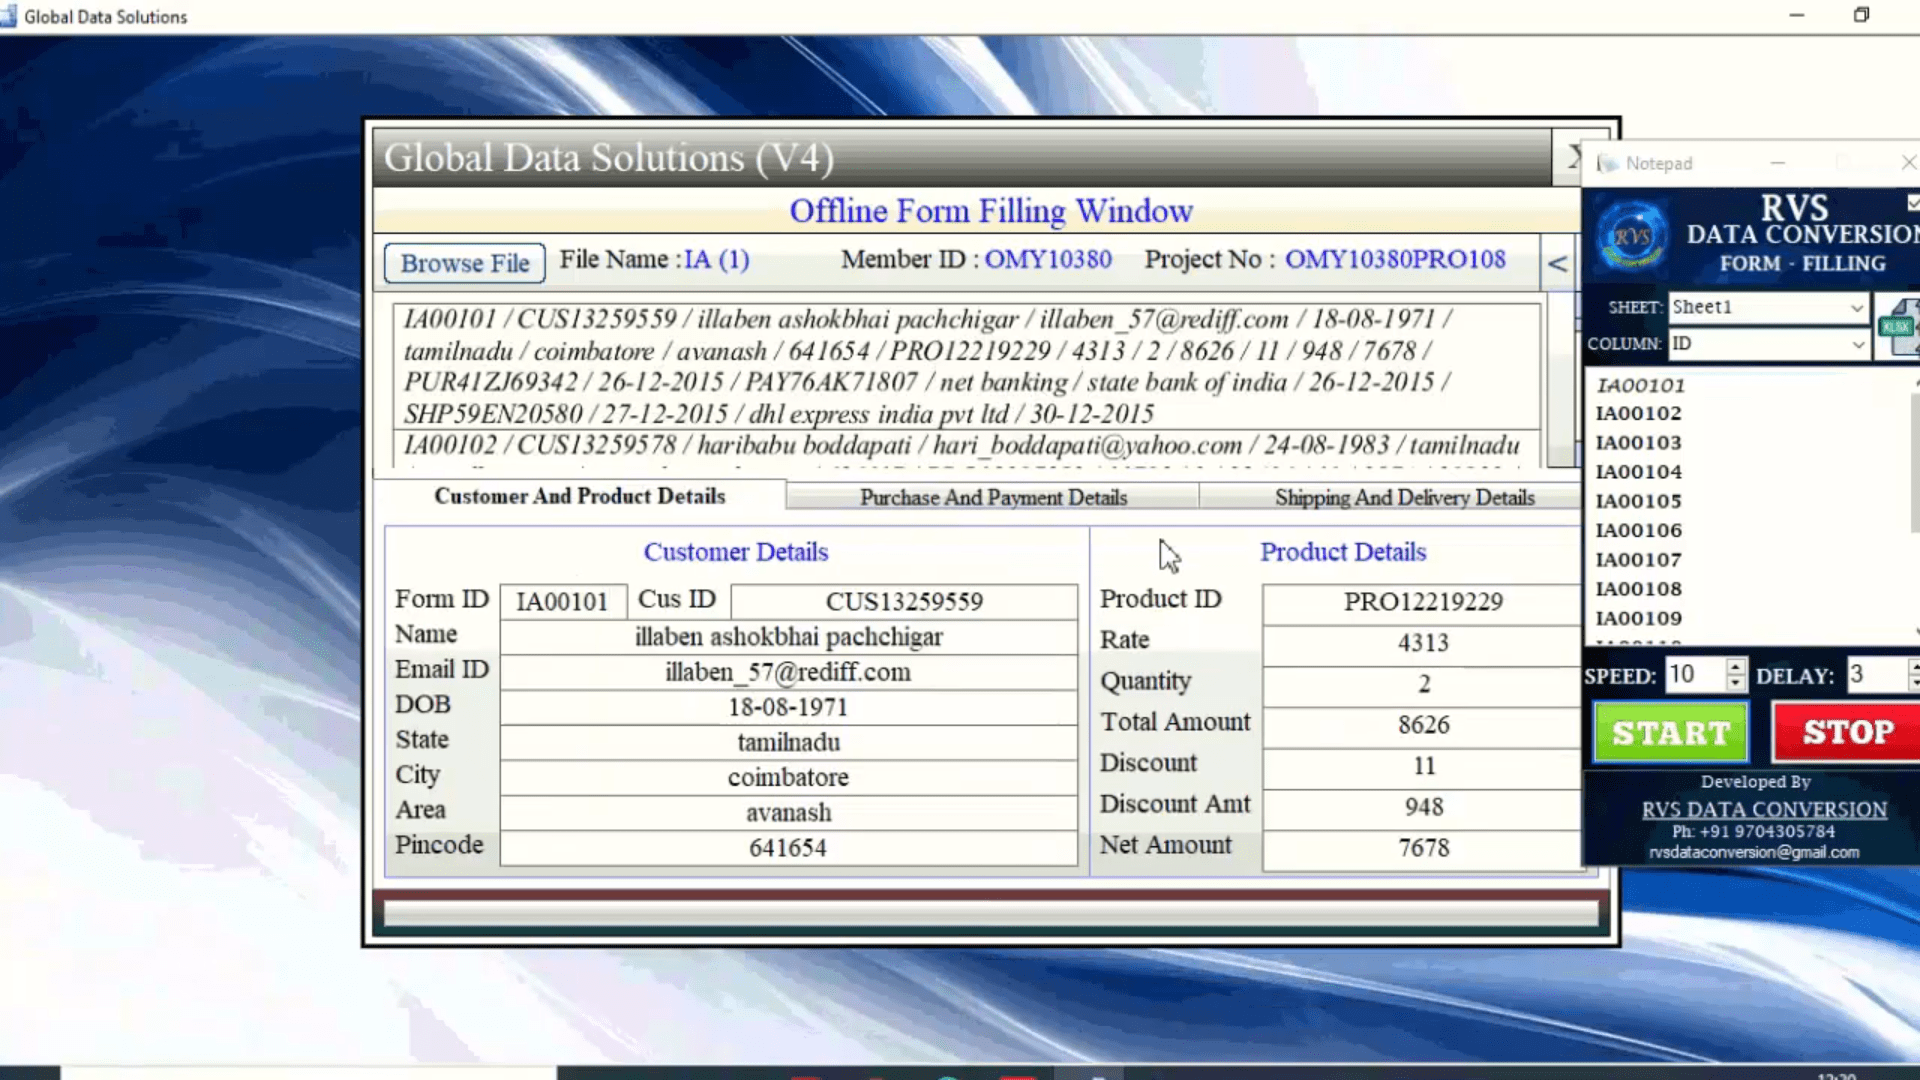Click the Global Data Solutions app icon
The image size is (1920, 1080).
coord(9,16)
